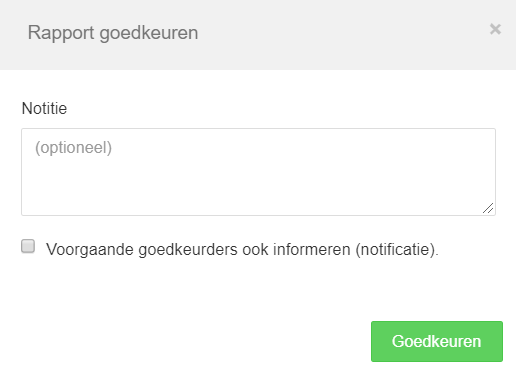This screenshot has height=377, width=516.
Task: Click the checkbox label about notificatie
Action: 242,250
